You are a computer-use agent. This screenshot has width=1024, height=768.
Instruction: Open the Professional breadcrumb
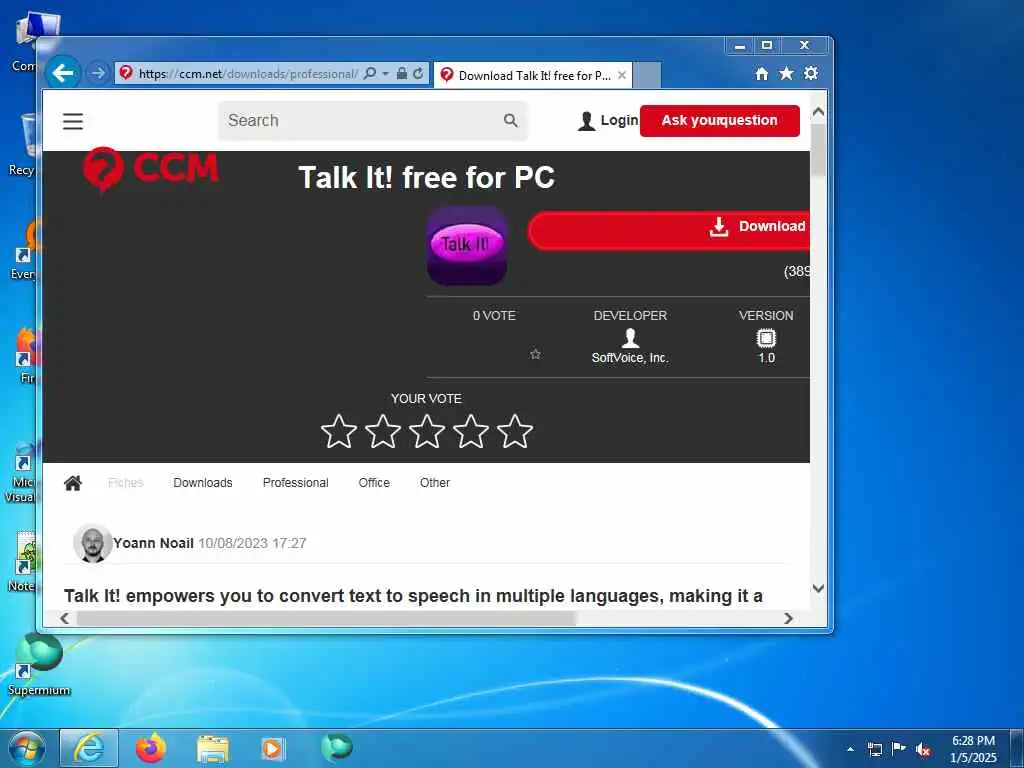click(x=295, y=483)
